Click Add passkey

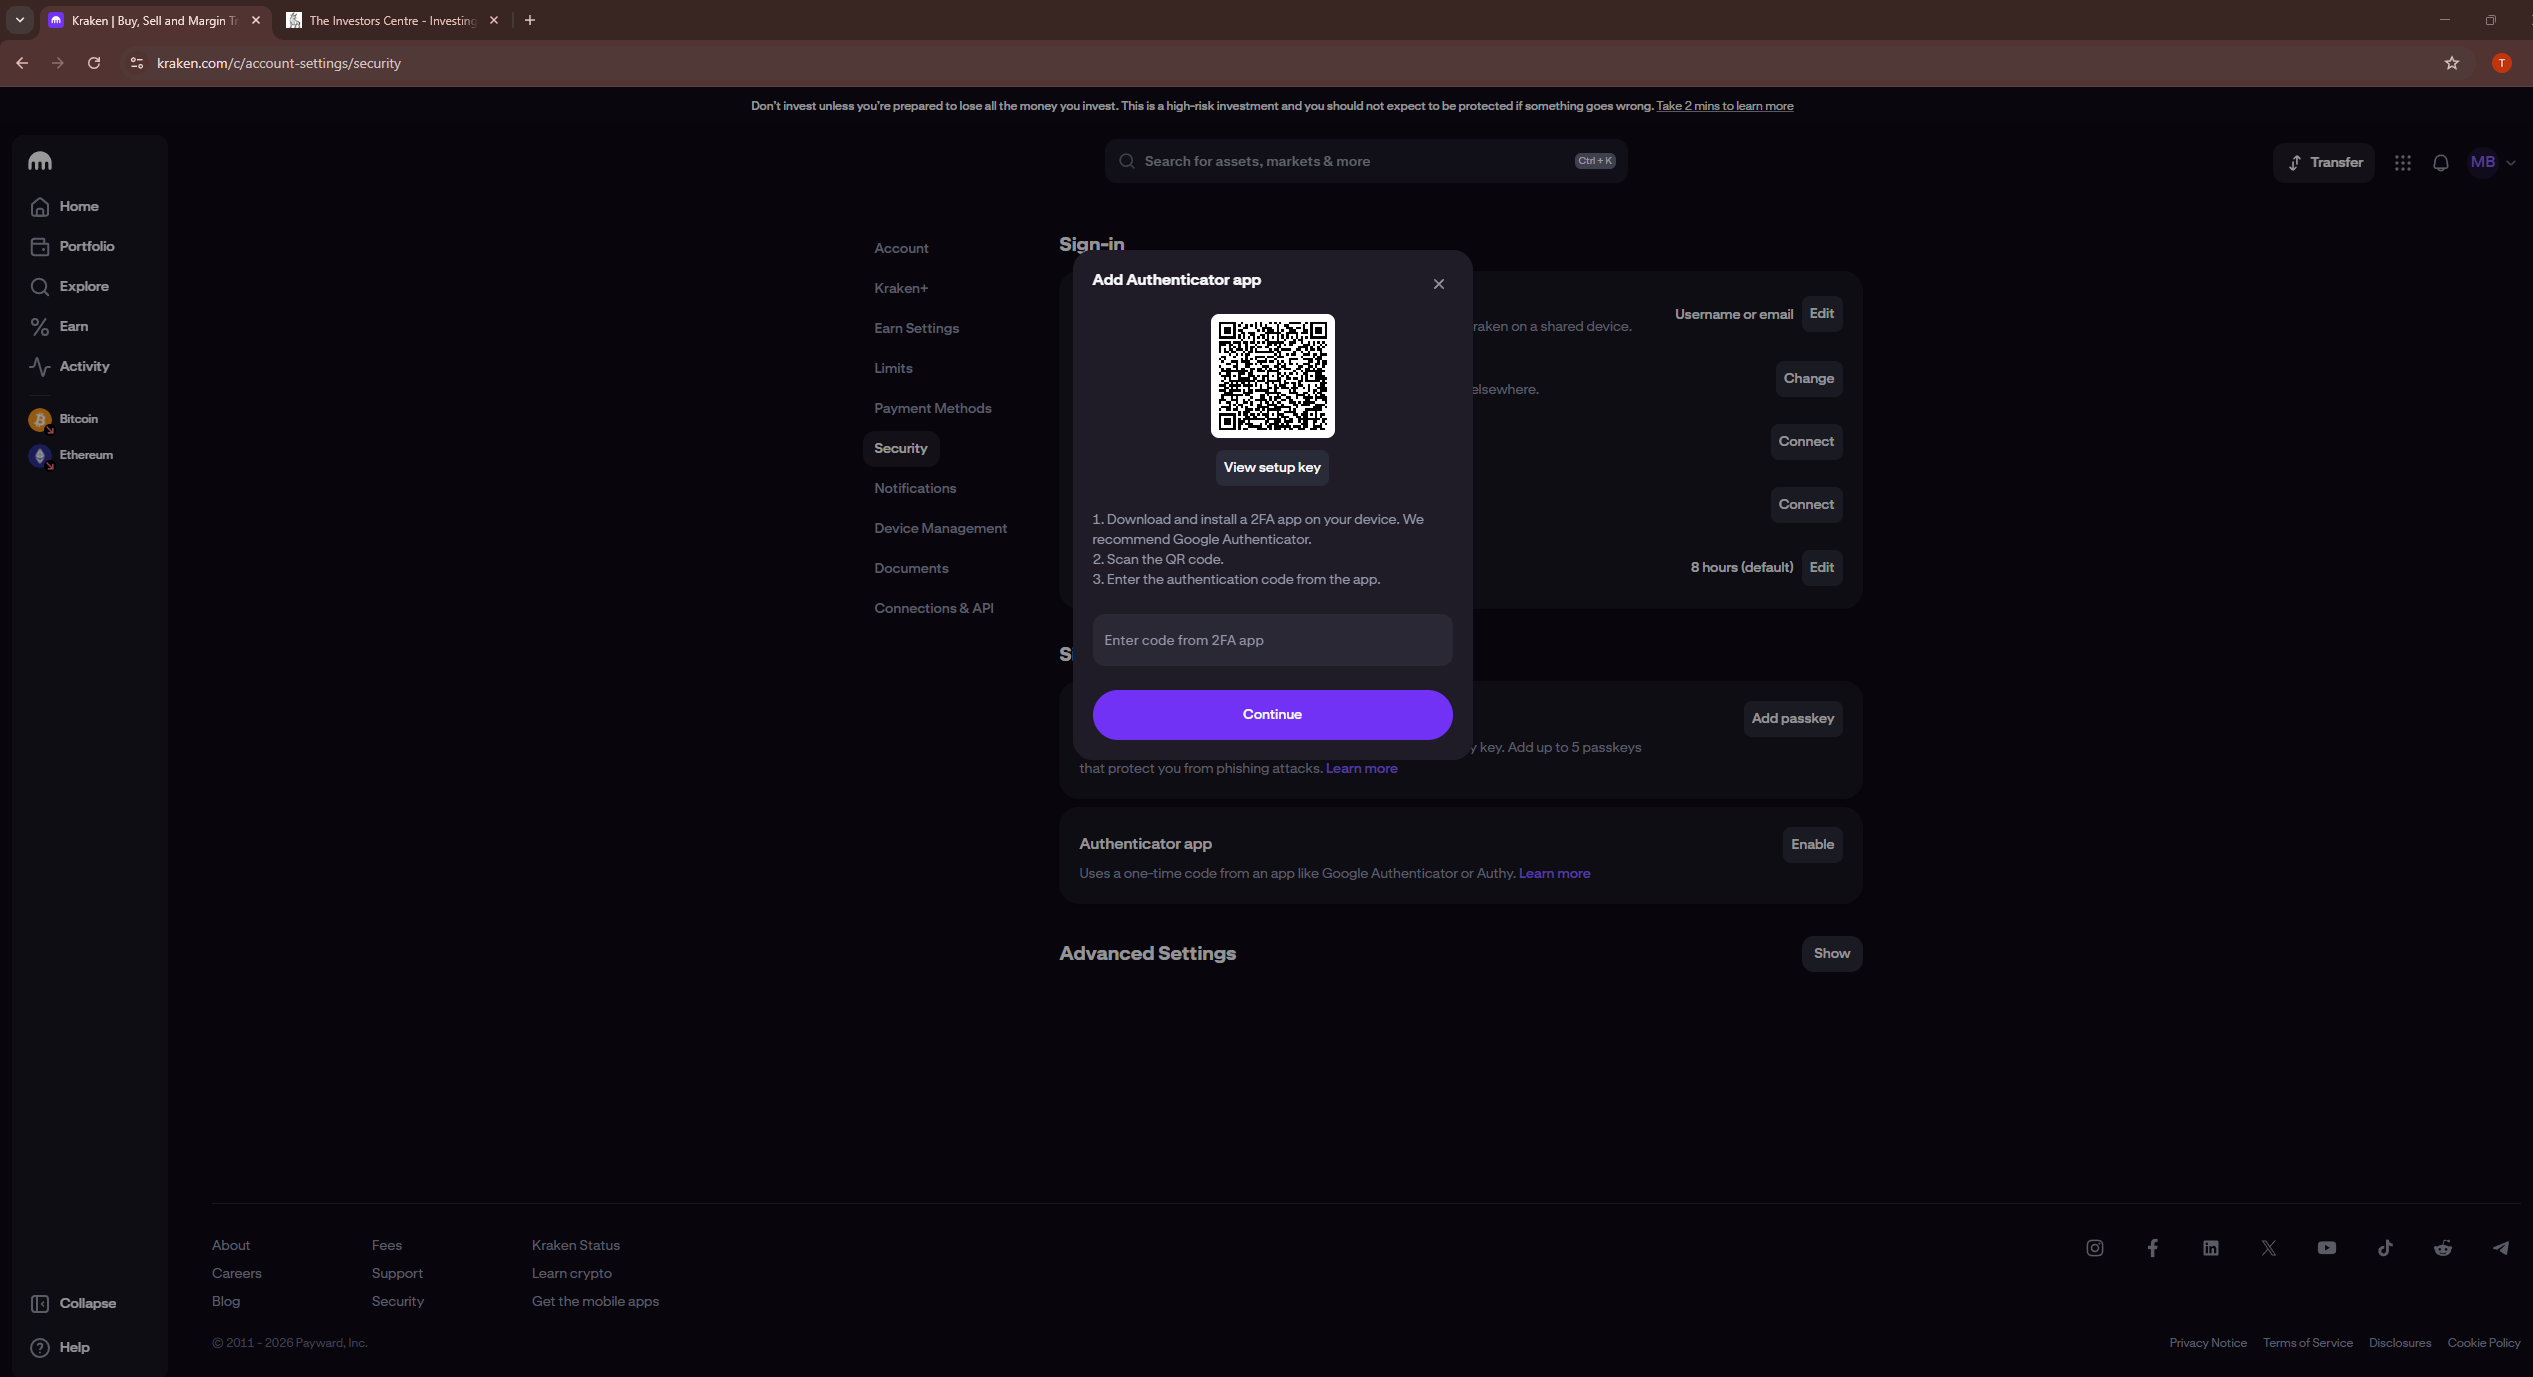point(1792,718)
